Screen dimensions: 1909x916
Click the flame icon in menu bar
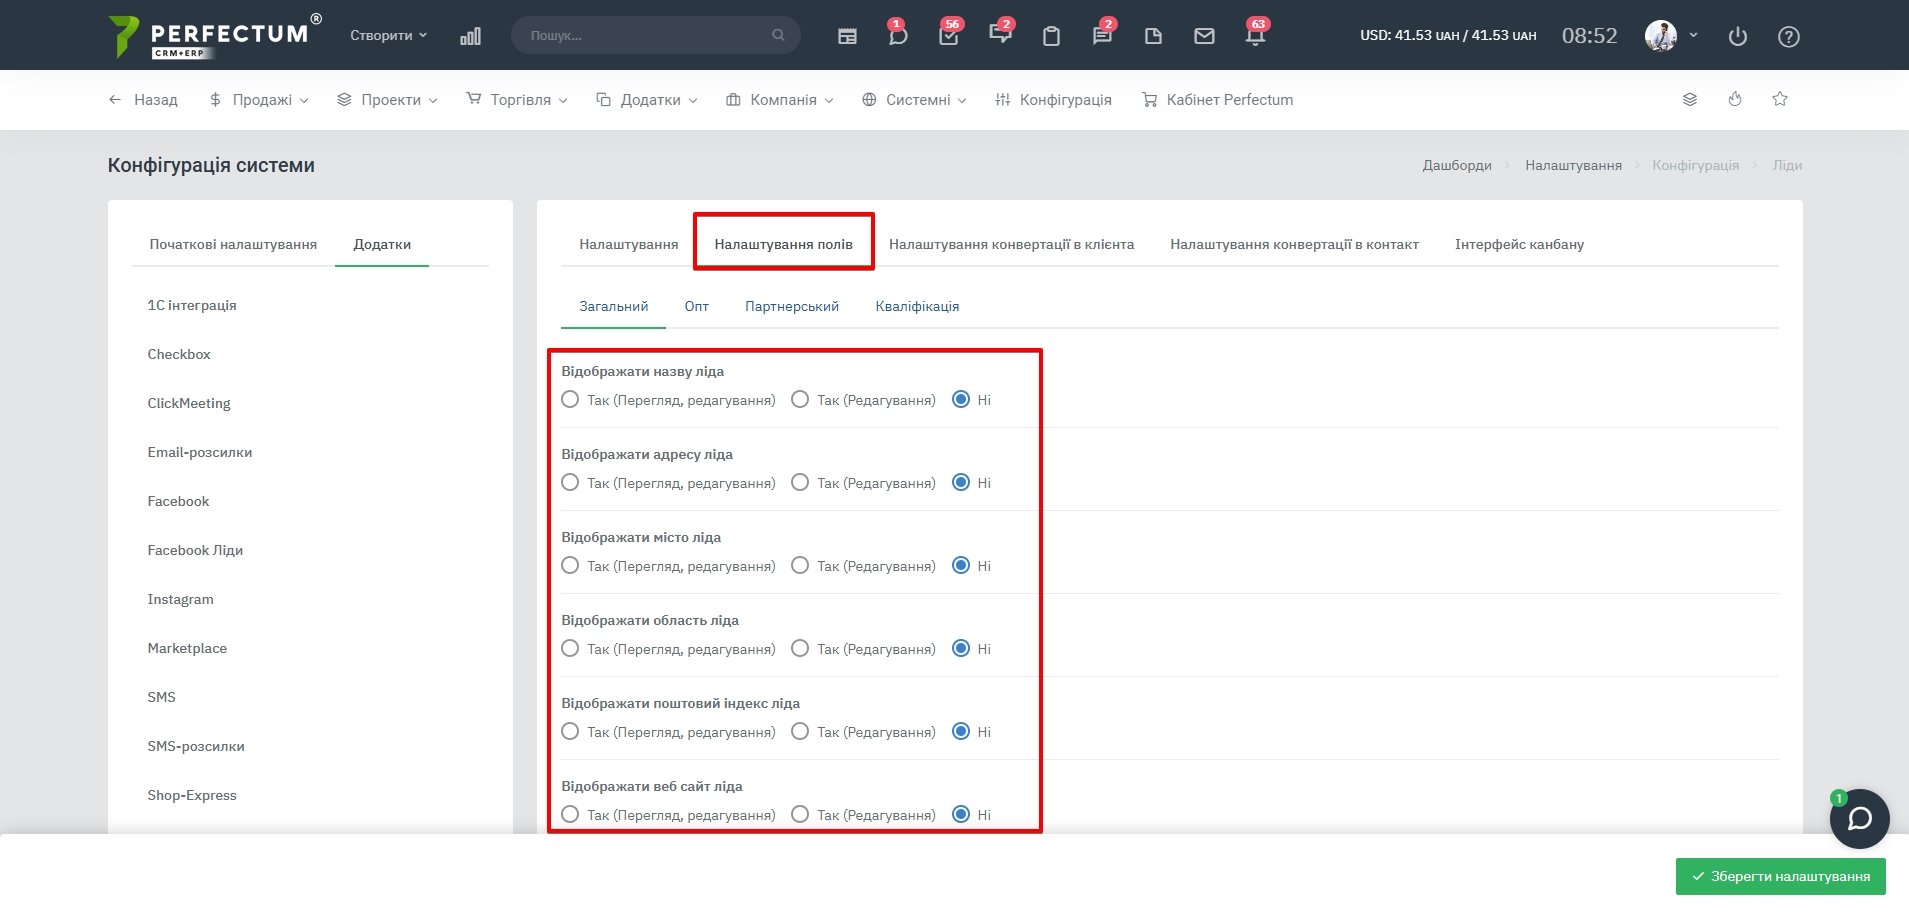tap(1735, 99)
